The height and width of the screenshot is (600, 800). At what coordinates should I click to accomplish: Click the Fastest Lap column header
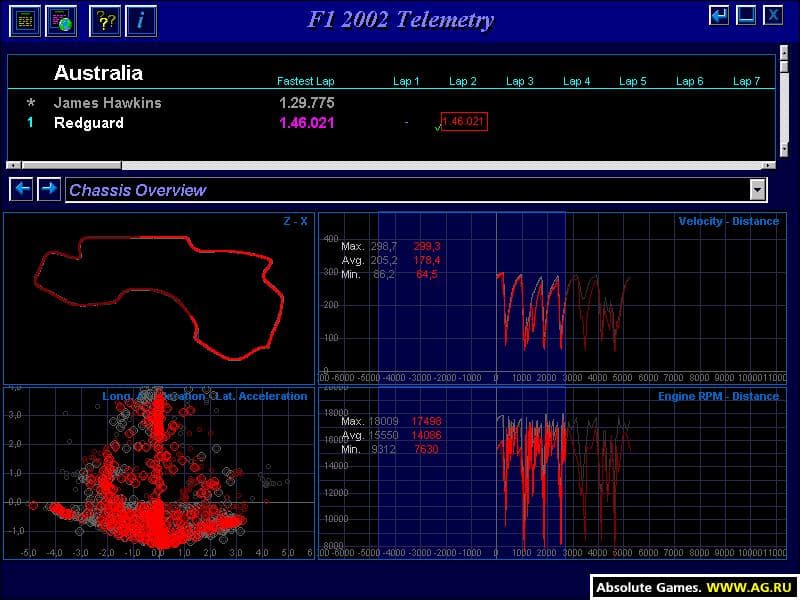[305, 81]
